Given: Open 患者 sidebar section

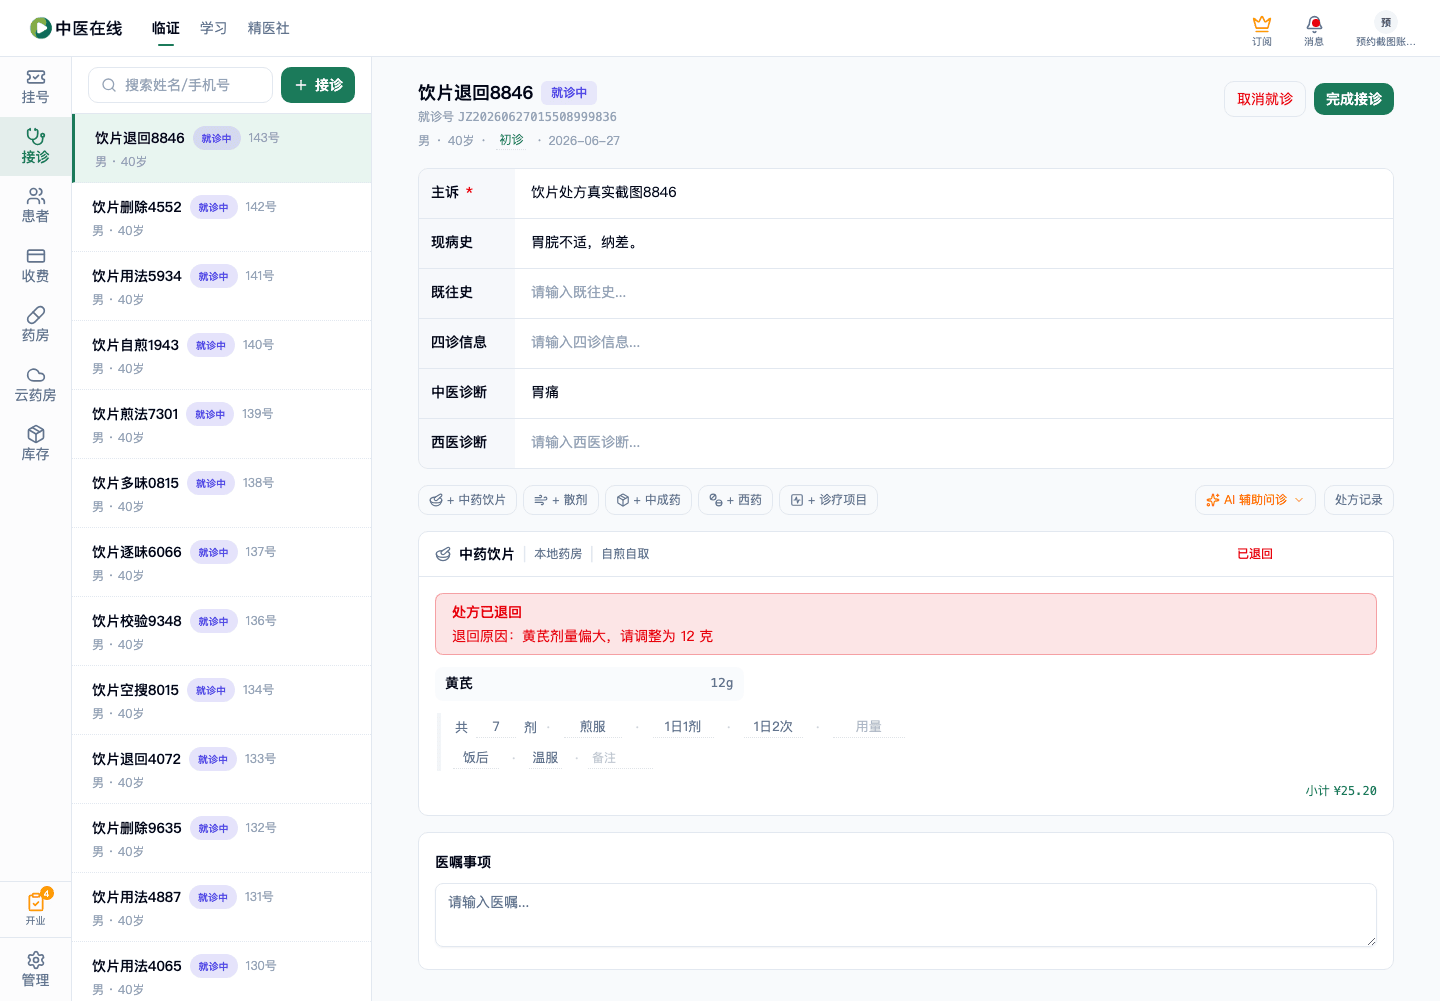Looking at the screenshot, I should point(36,206).
